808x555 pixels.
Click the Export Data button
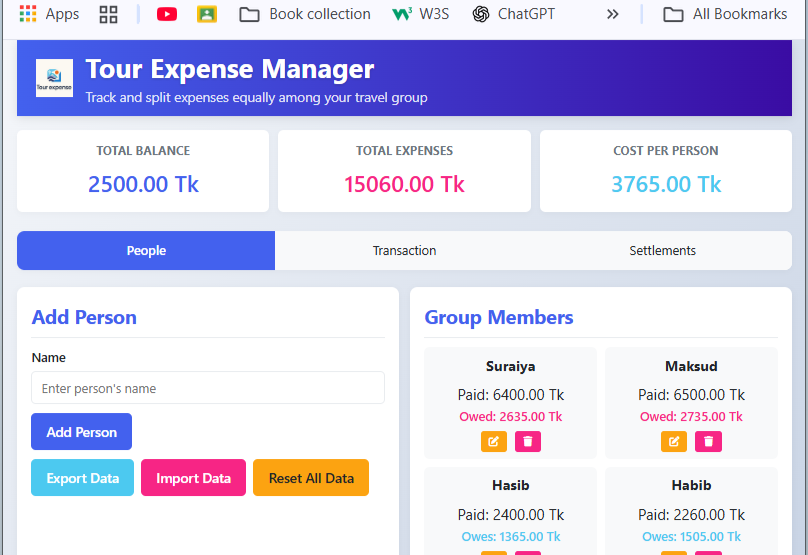point(82,478)
